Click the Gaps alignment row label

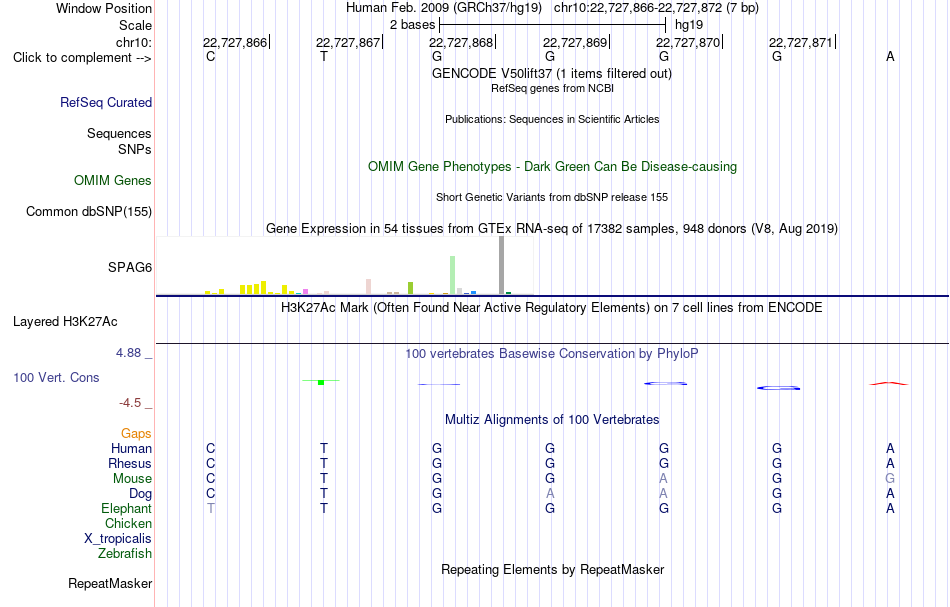coord(136,434)
